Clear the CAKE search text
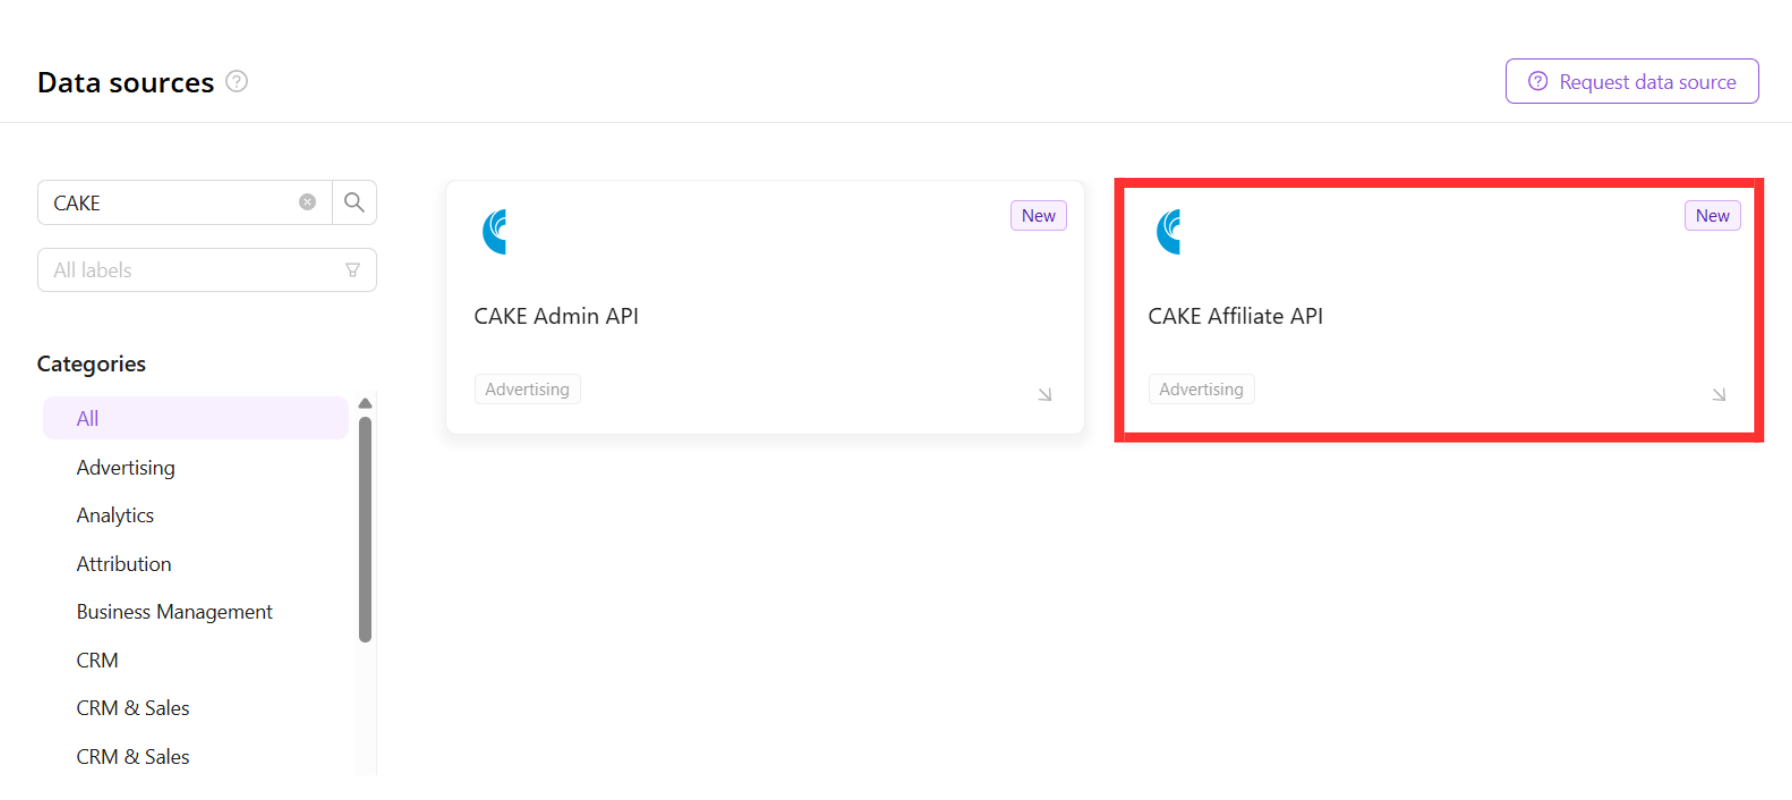Viewport: 1792px width, 800px height. (307, 202)
